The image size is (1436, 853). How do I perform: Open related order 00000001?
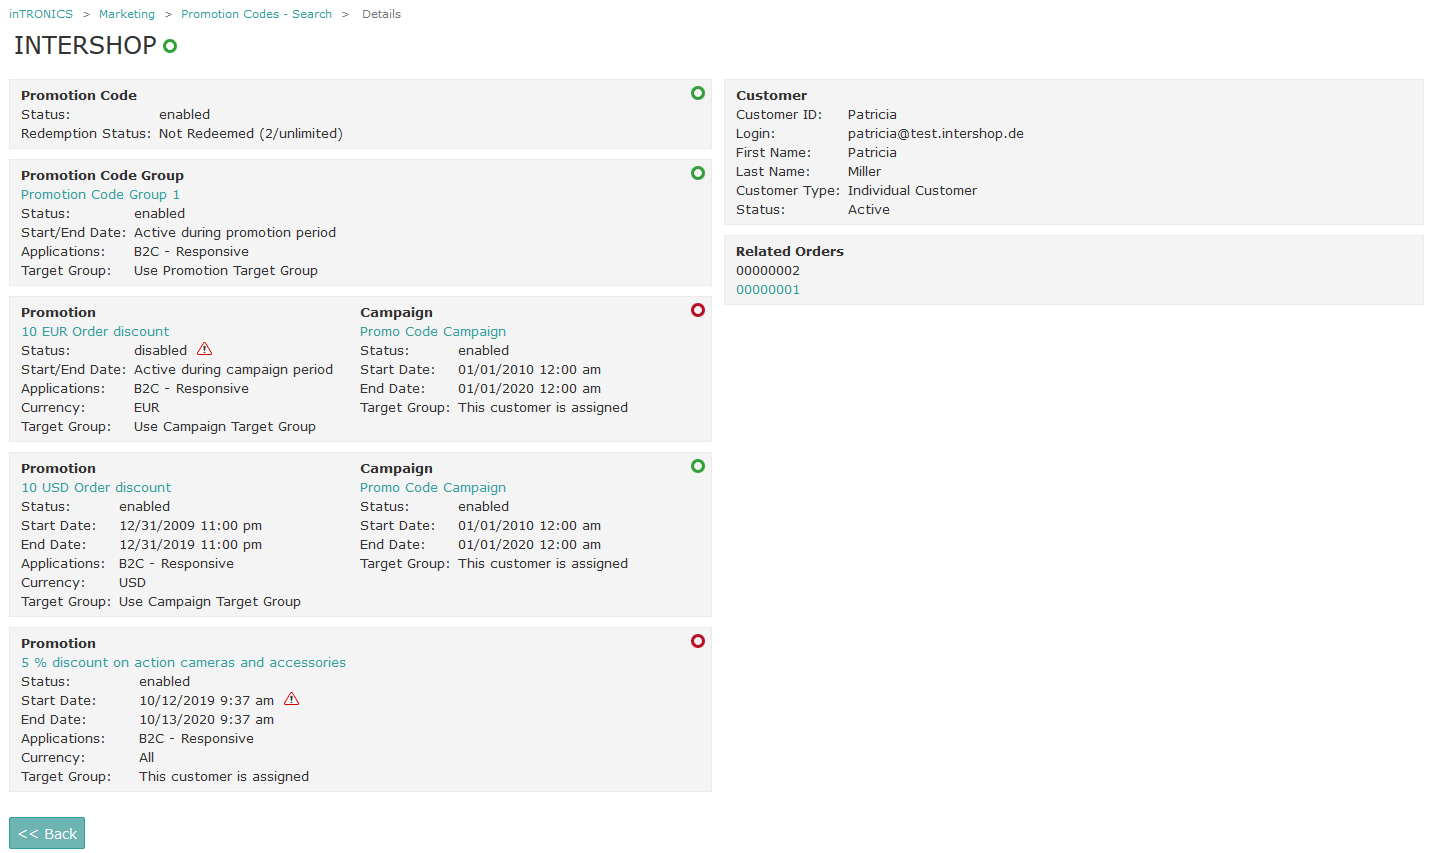tap(768, 289)
